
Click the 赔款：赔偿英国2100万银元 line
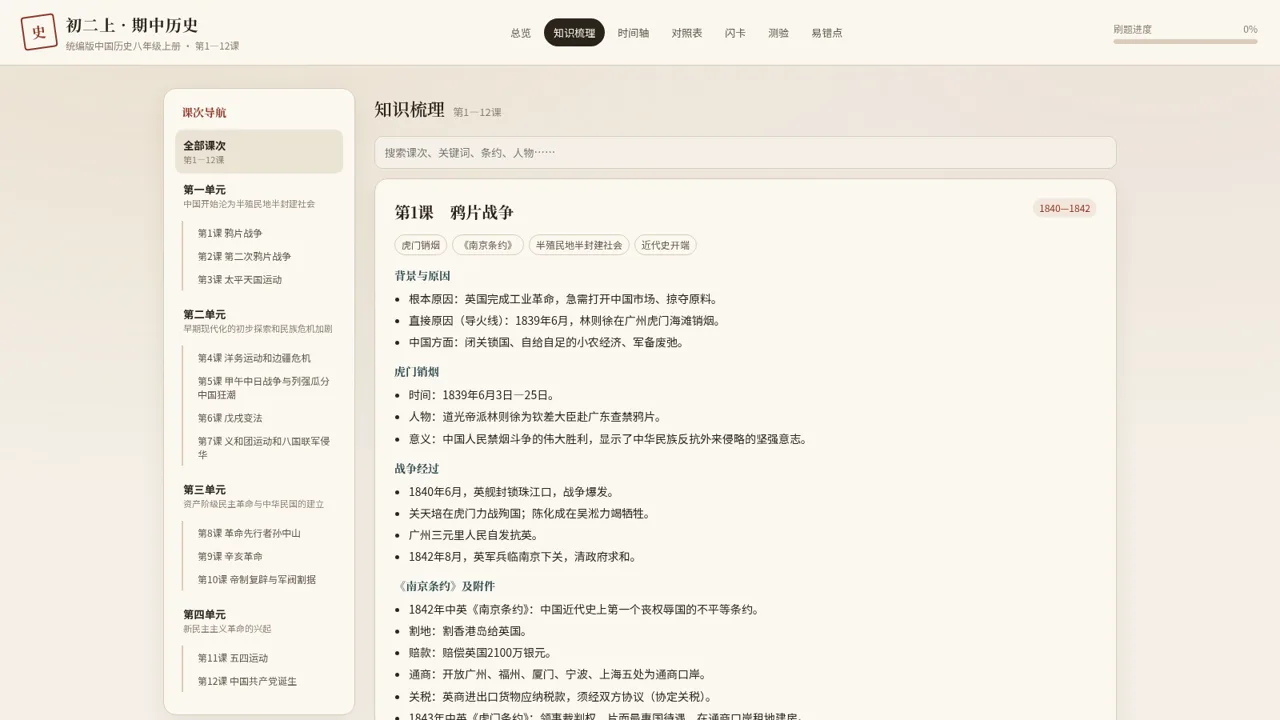click(x=480, y=653)
